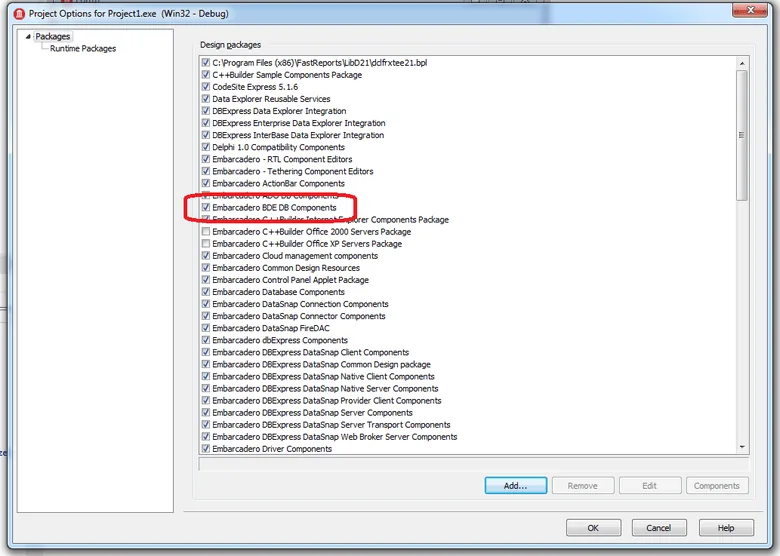Viewport: 780px width, 556px height.
Task: Click the Remove button
Action: 583,486
